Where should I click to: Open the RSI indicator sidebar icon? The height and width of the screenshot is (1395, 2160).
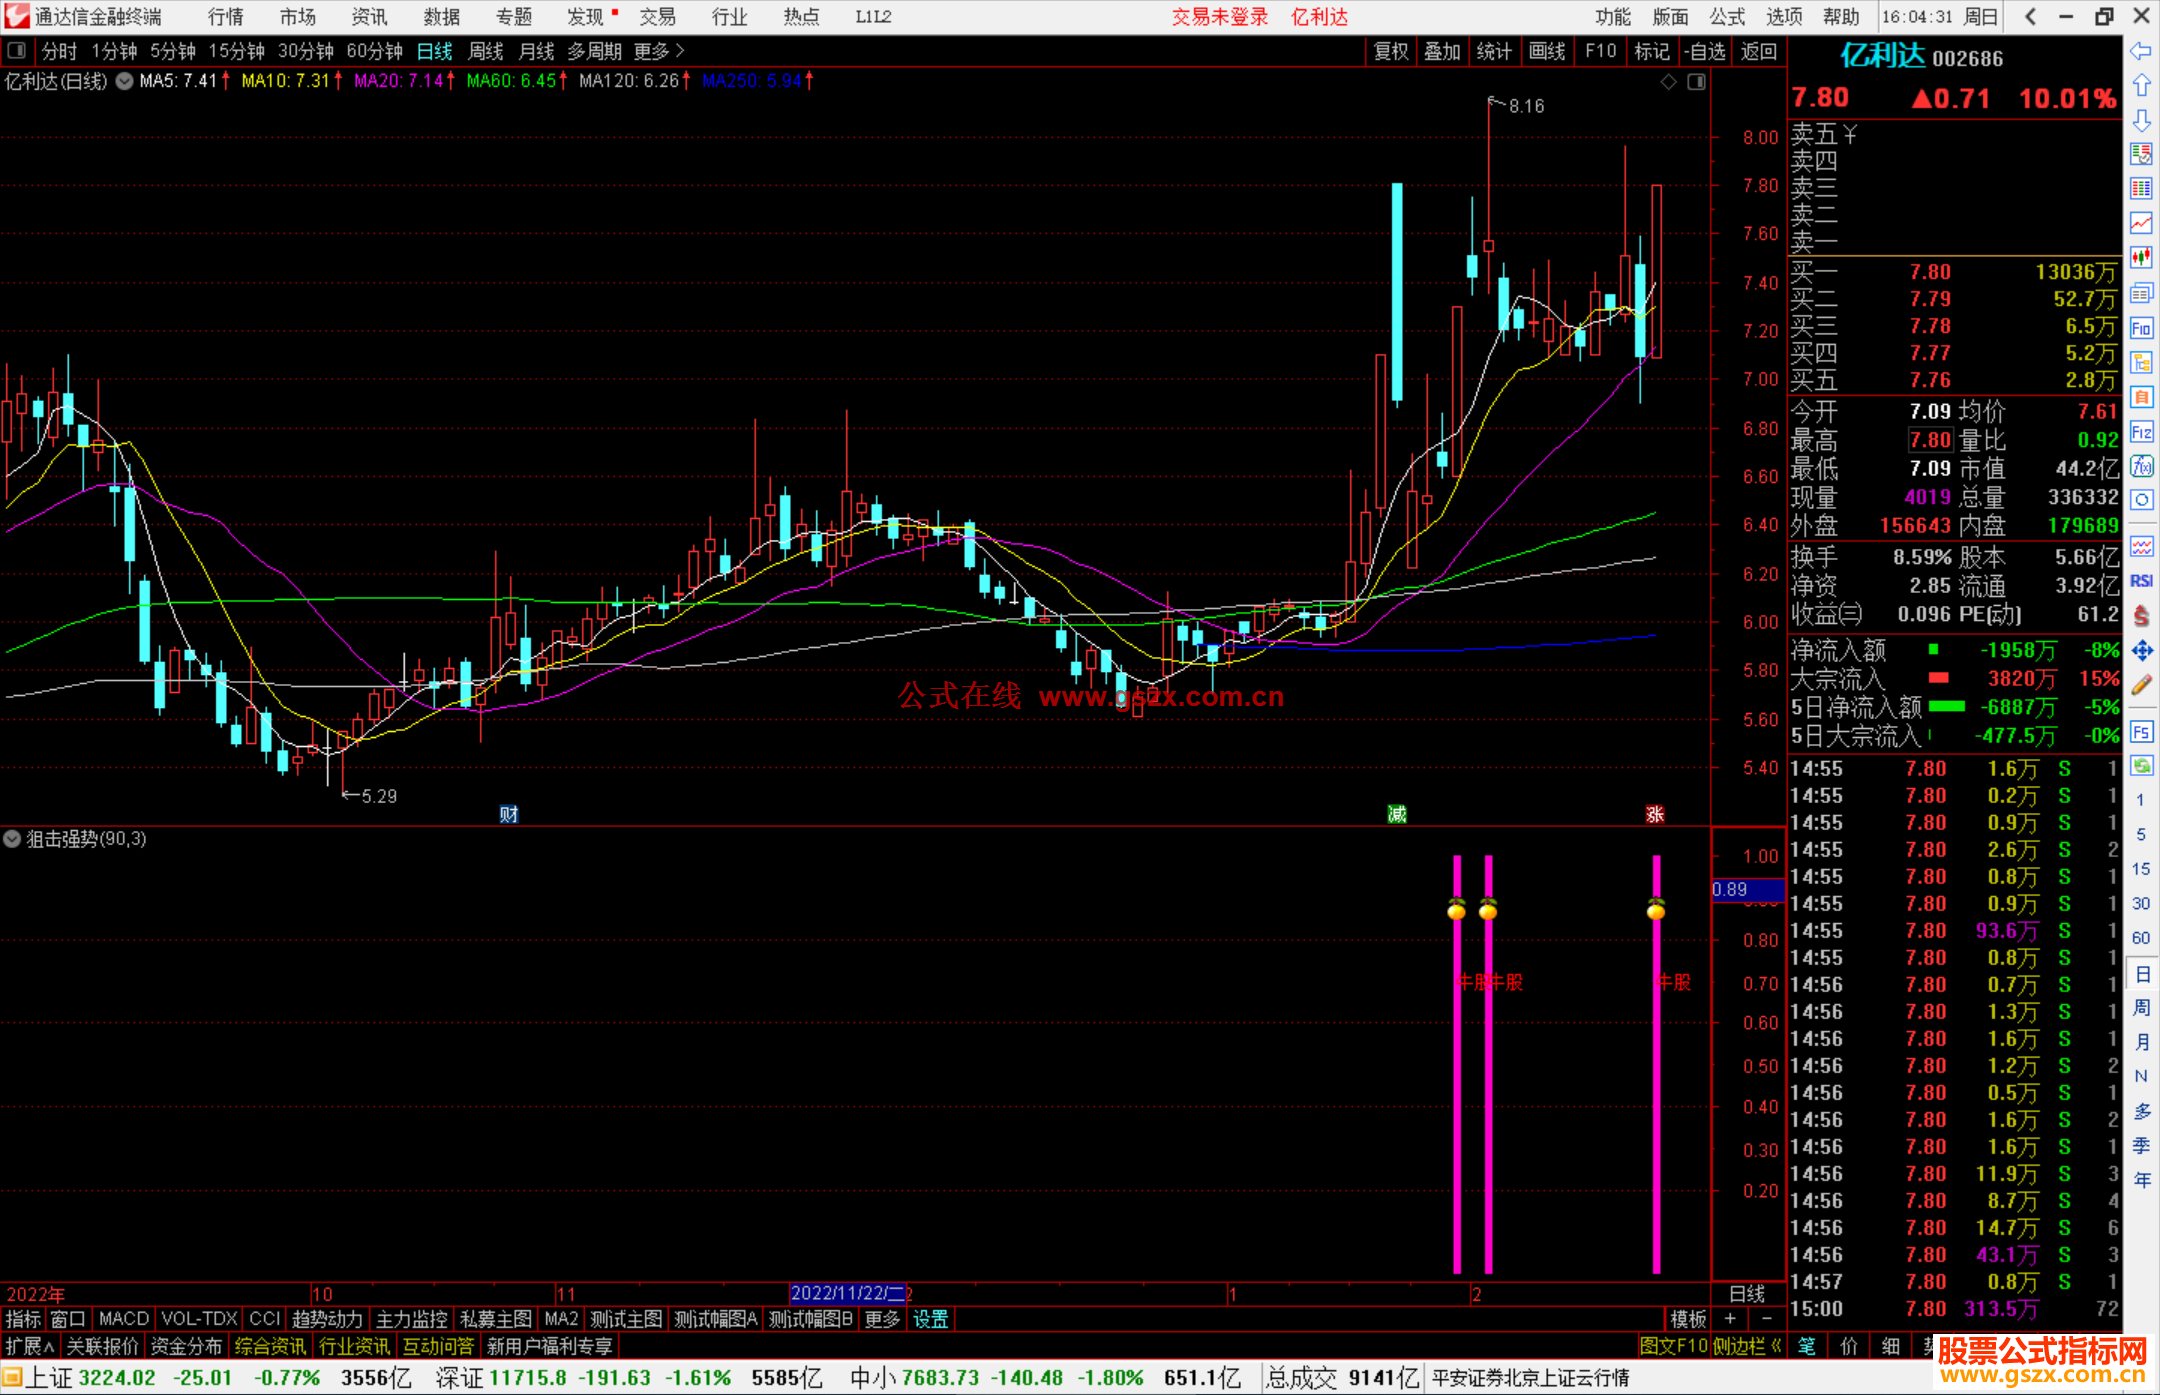pos(2141,581)
